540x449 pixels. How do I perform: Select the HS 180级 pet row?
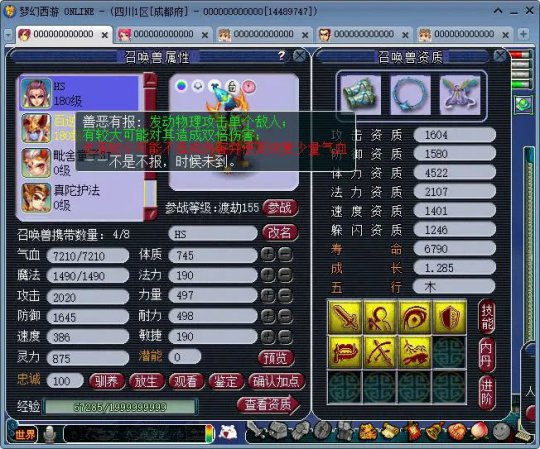click(x=80, y=93)
